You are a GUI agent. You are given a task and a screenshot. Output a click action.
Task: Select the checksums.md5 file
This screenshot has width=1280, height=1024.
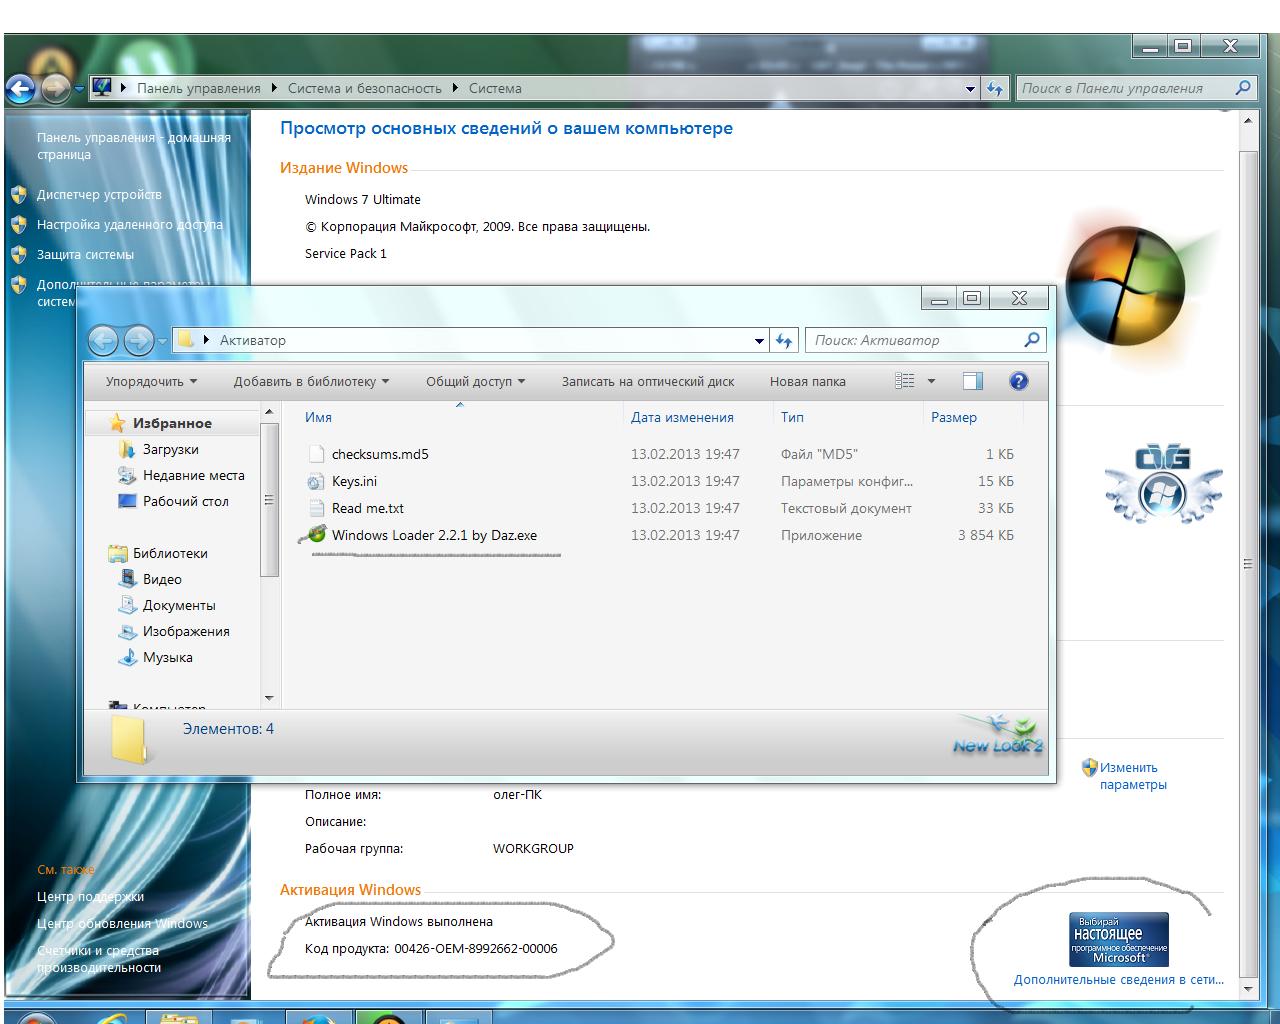(x=379, y=454)
